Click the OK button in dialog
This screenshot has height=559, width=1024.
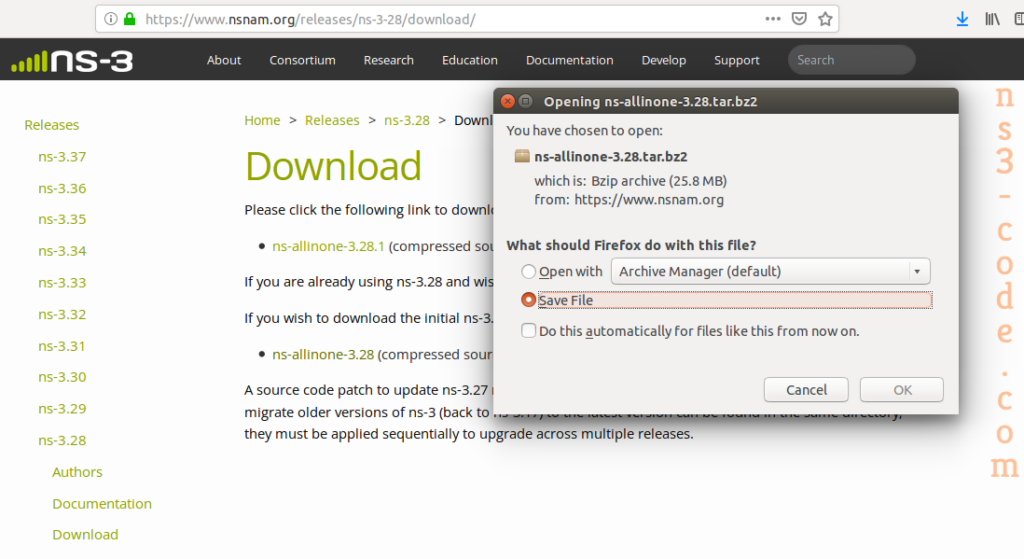click(x=902, y=390)
